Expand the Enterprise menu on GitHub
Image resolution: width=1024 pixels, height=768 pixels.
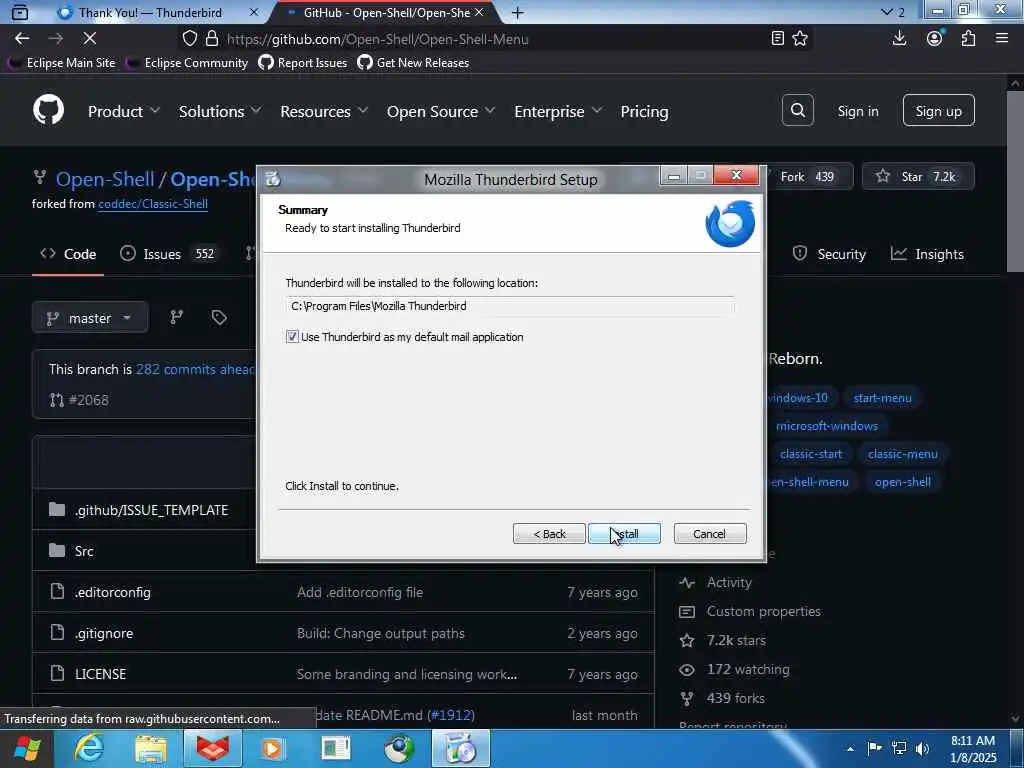coord(558,112)
